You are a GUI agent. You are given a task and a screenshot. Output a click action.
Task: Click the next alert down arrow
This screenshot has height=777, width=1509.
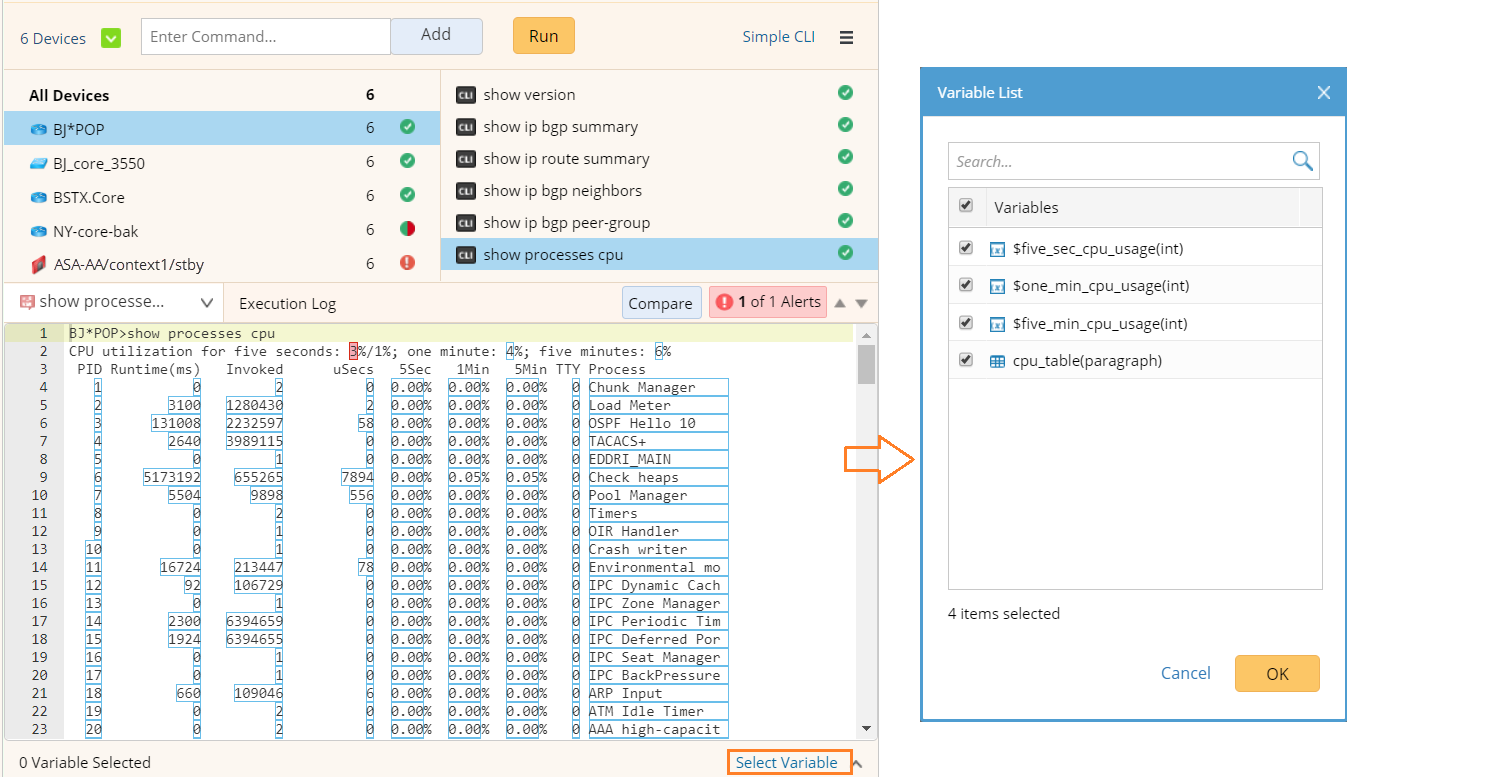[x=861, y=303]
